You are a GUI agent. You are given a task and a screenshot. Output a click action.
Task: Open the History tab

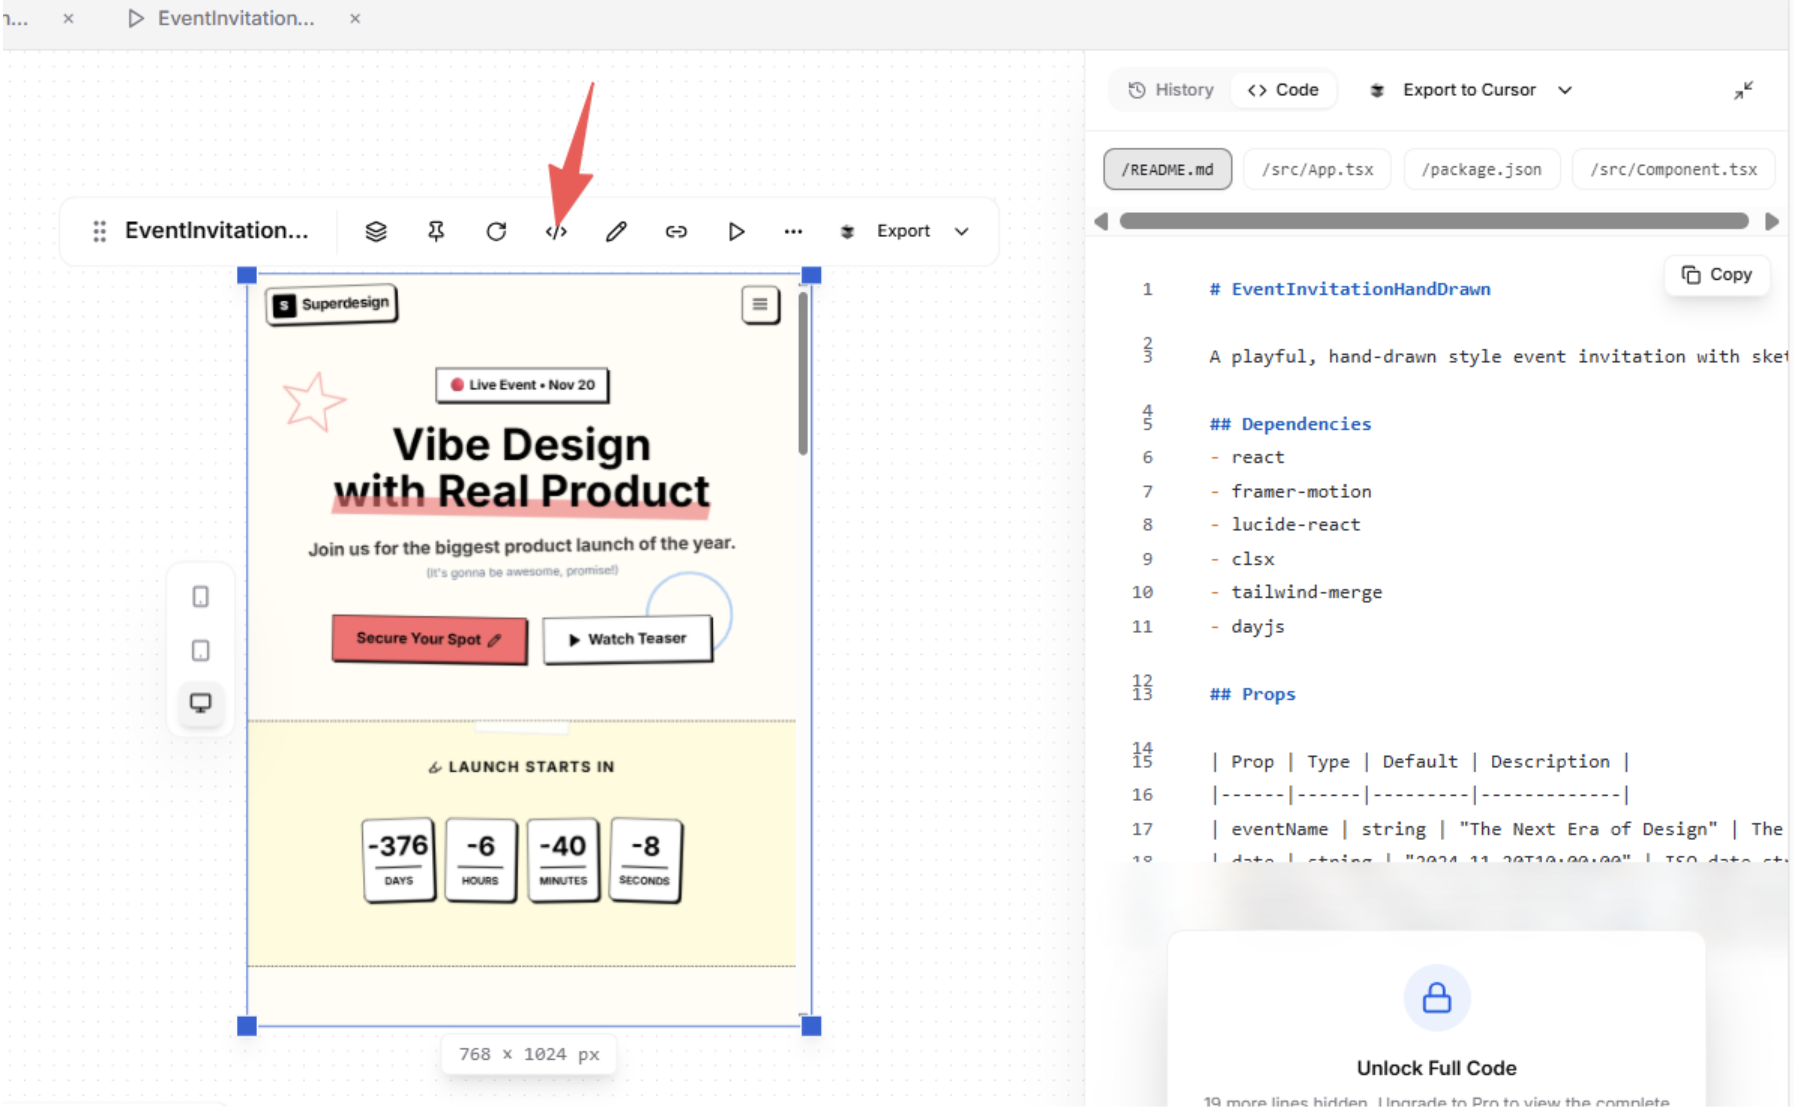(1171, 90)
